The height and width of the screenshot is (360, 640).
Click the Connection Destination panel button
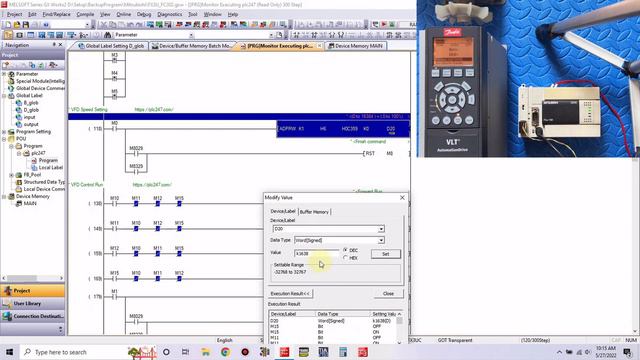coord(32,316)
